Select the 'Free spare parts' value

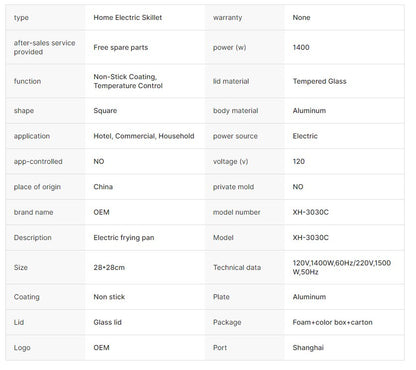[121, 48]
